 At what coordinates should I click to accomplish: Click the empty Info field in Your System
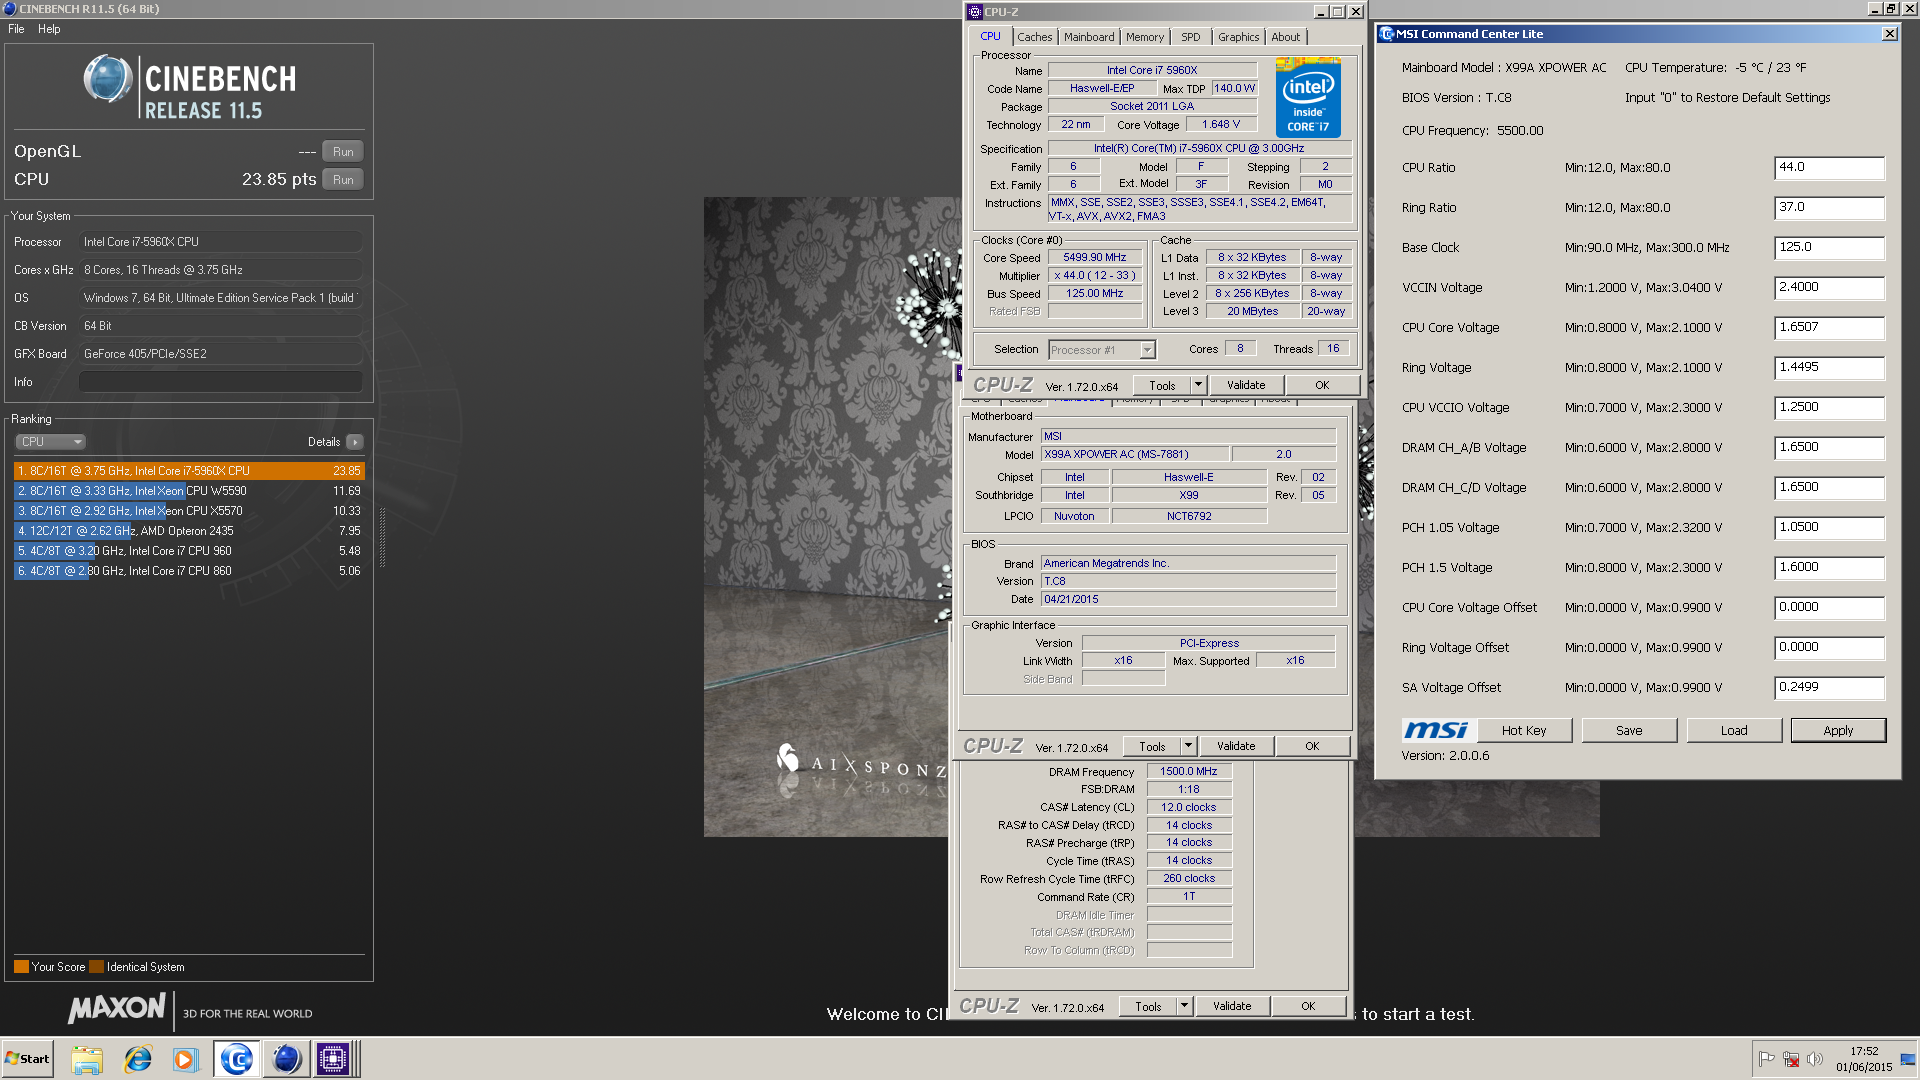pyautogui.click(x=221, y=382)
